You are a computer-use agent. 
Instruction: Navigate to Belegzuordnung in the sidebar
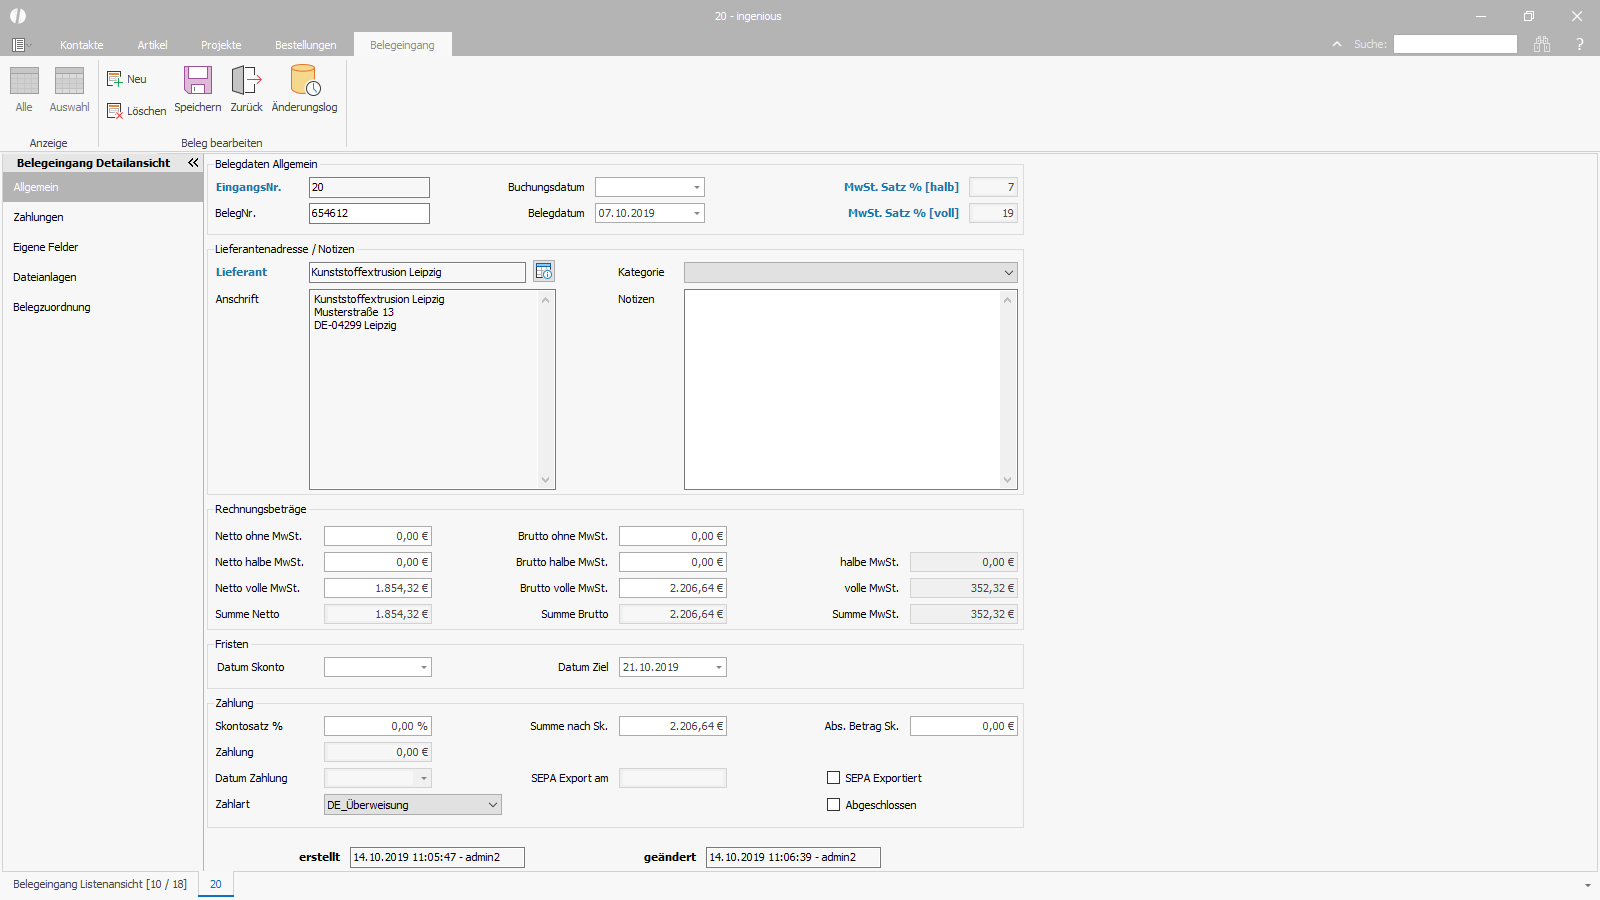[51, 307]
